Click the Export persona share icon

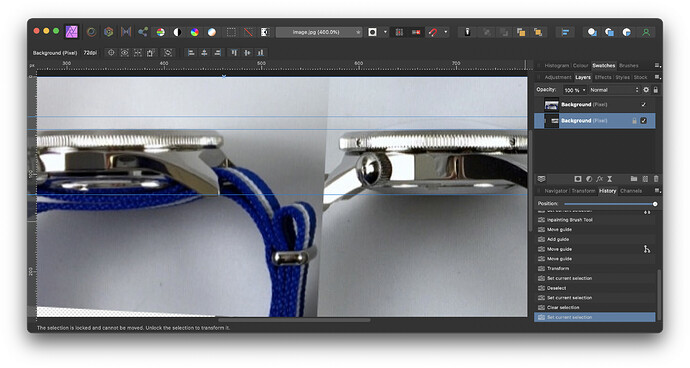click(x=143, y=32)
